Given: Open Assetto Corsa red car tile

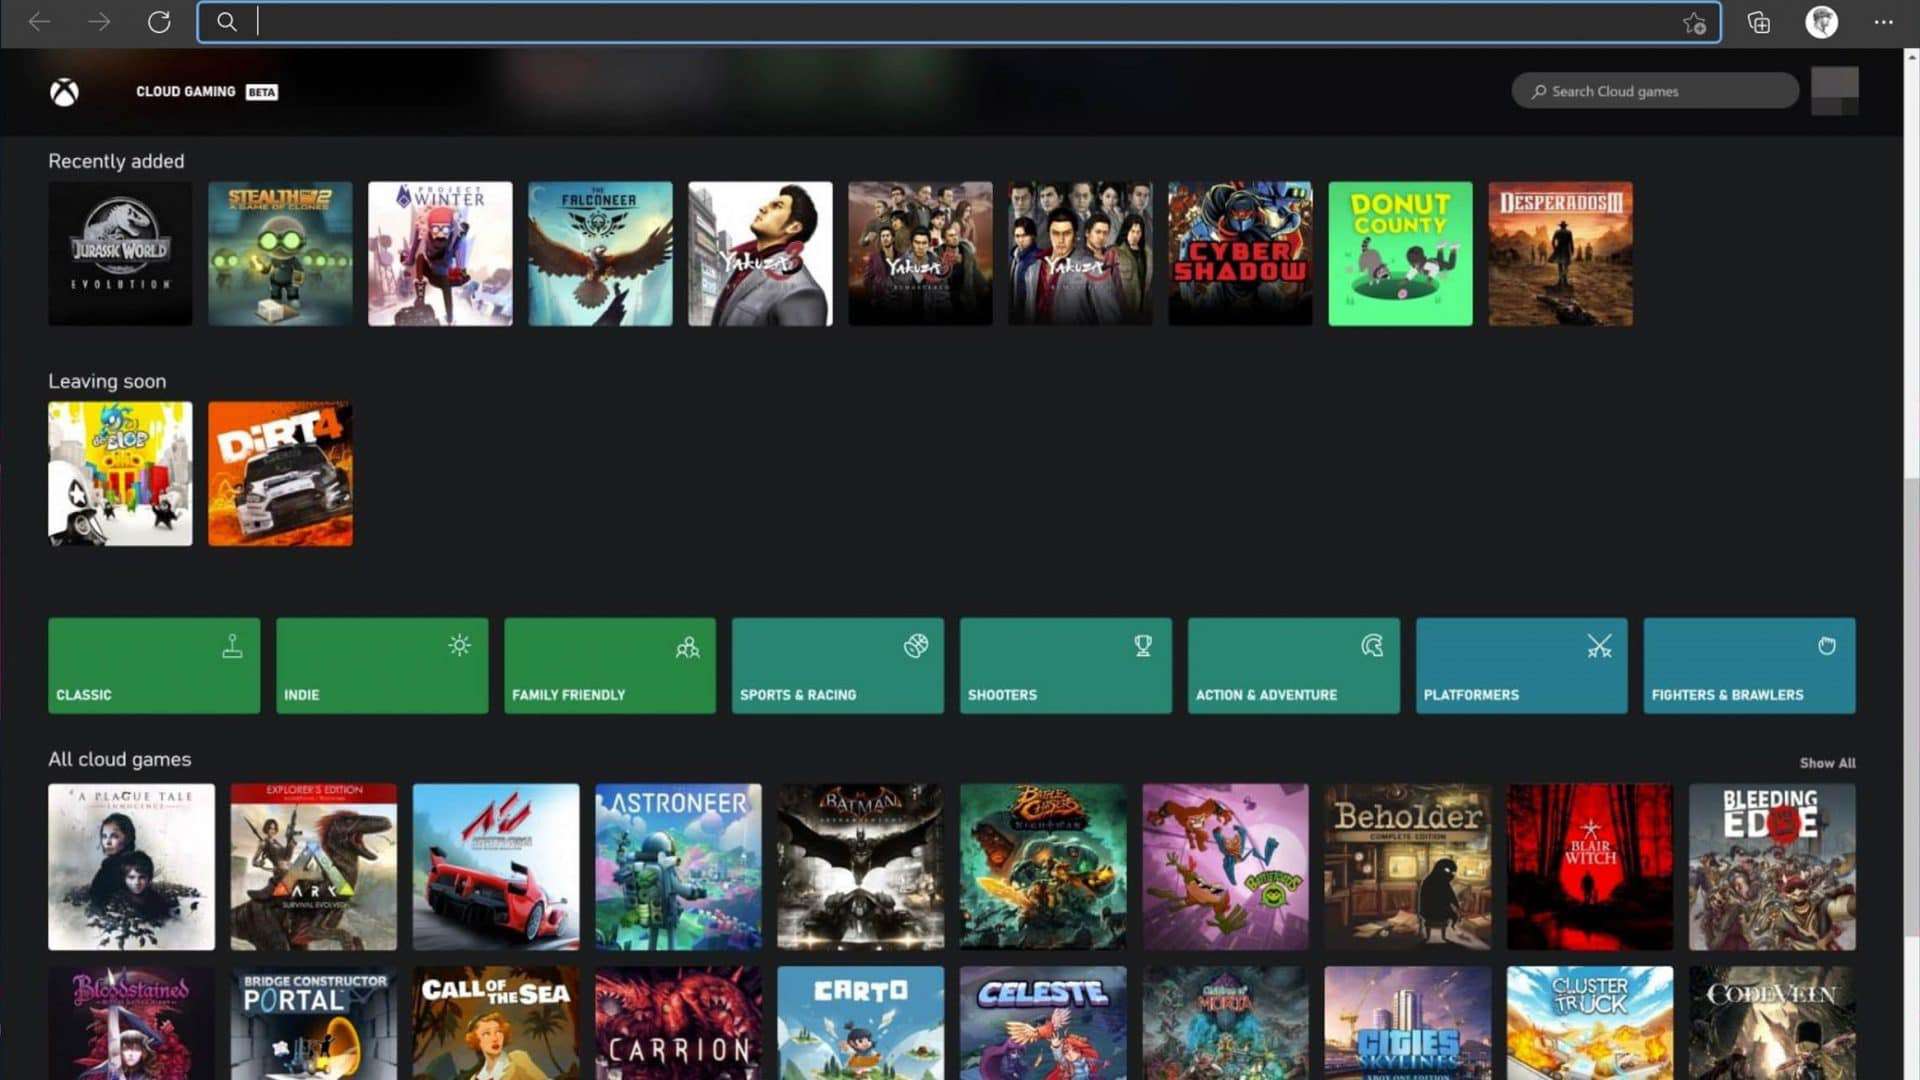Looking at the screenshot, I should pyautogui.click(x=496, y=867).
